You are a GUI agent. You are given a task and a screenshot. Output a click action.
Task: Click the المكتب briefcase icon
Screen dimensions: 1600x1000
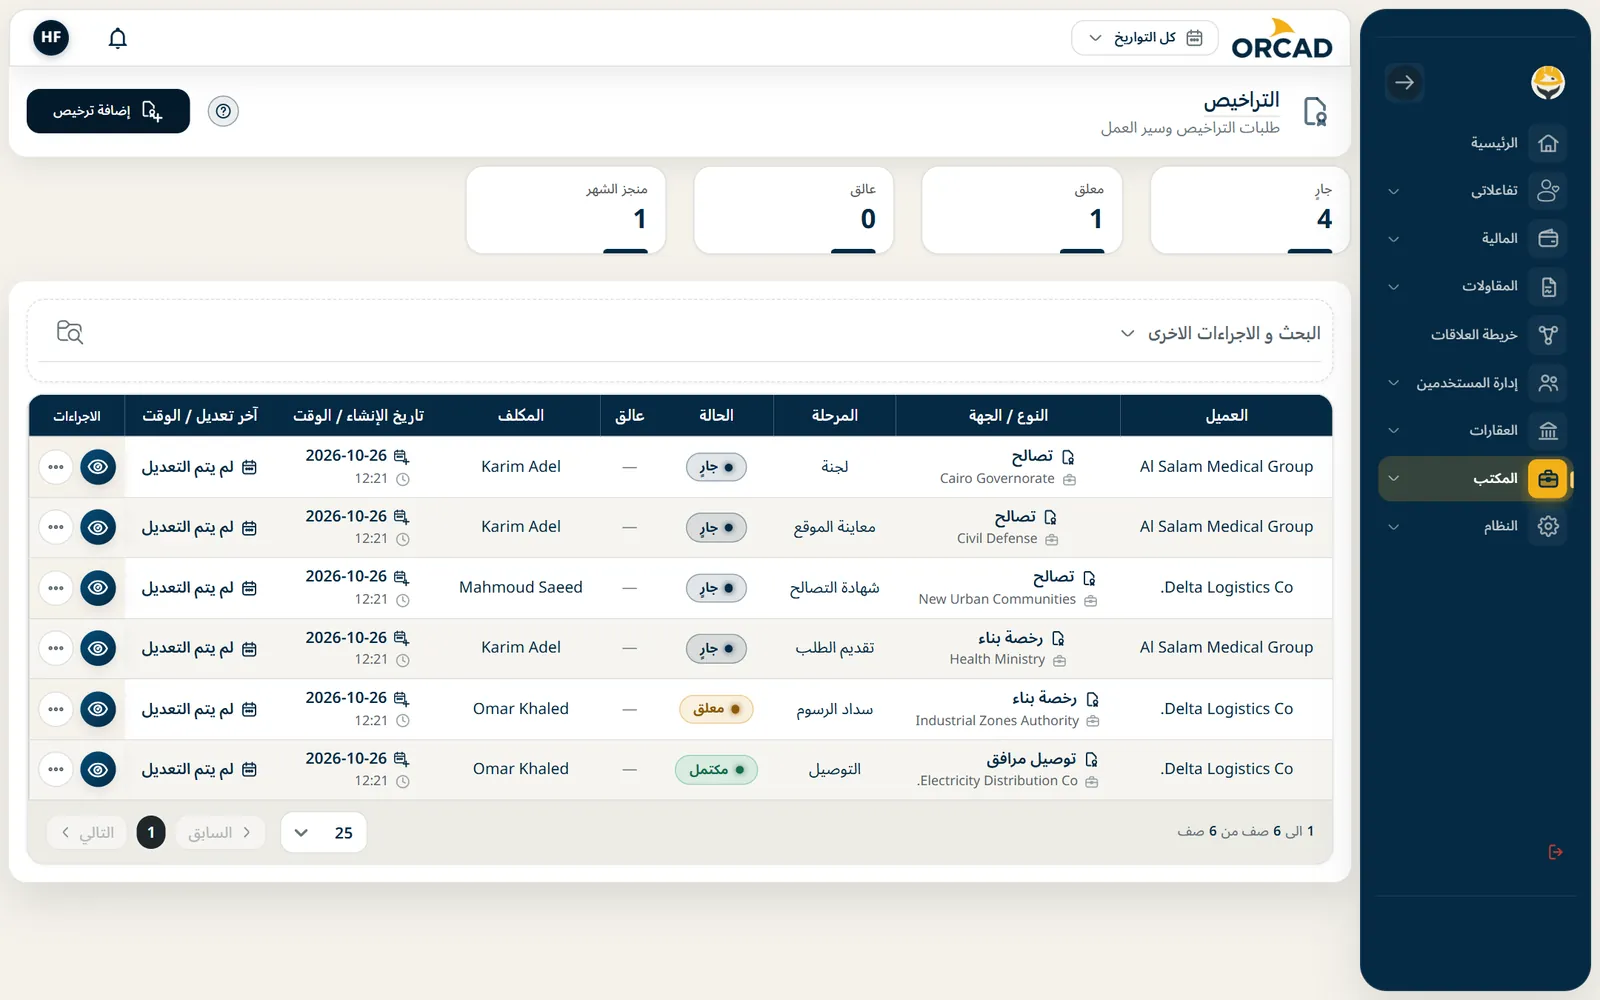pos(1548,479)
